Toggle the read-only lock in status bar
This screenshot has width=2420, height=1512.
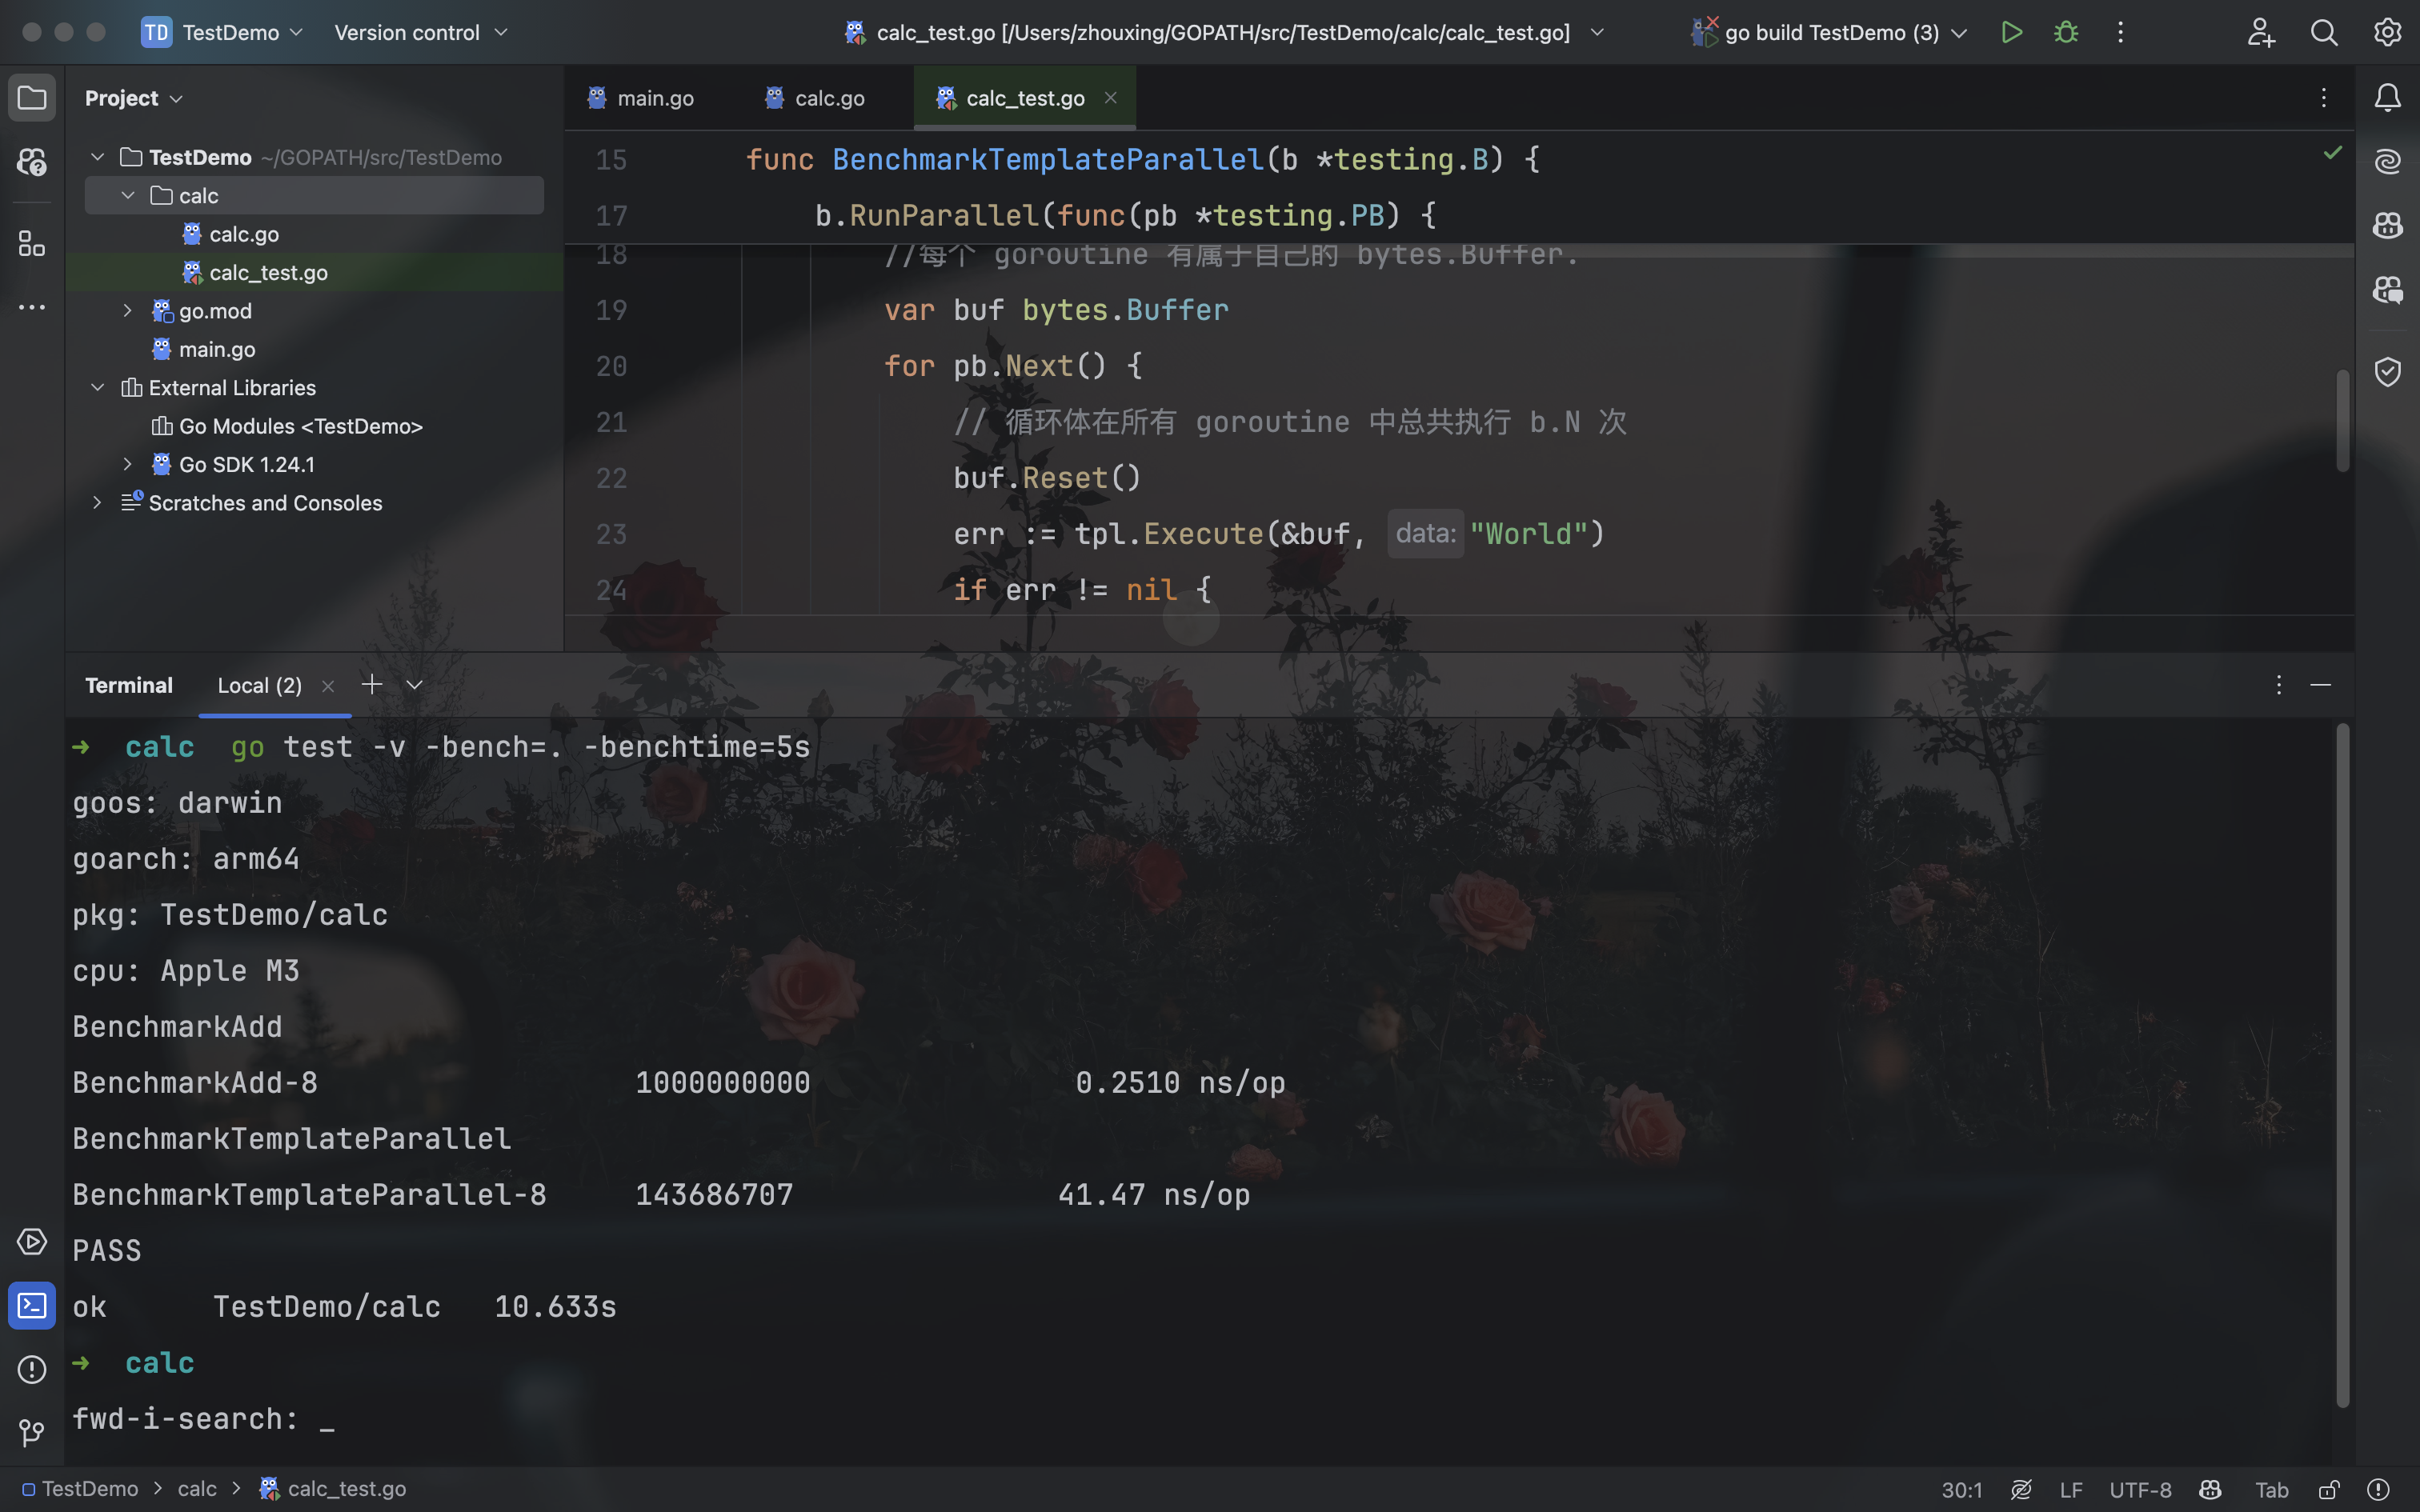coord(2329,1489)
